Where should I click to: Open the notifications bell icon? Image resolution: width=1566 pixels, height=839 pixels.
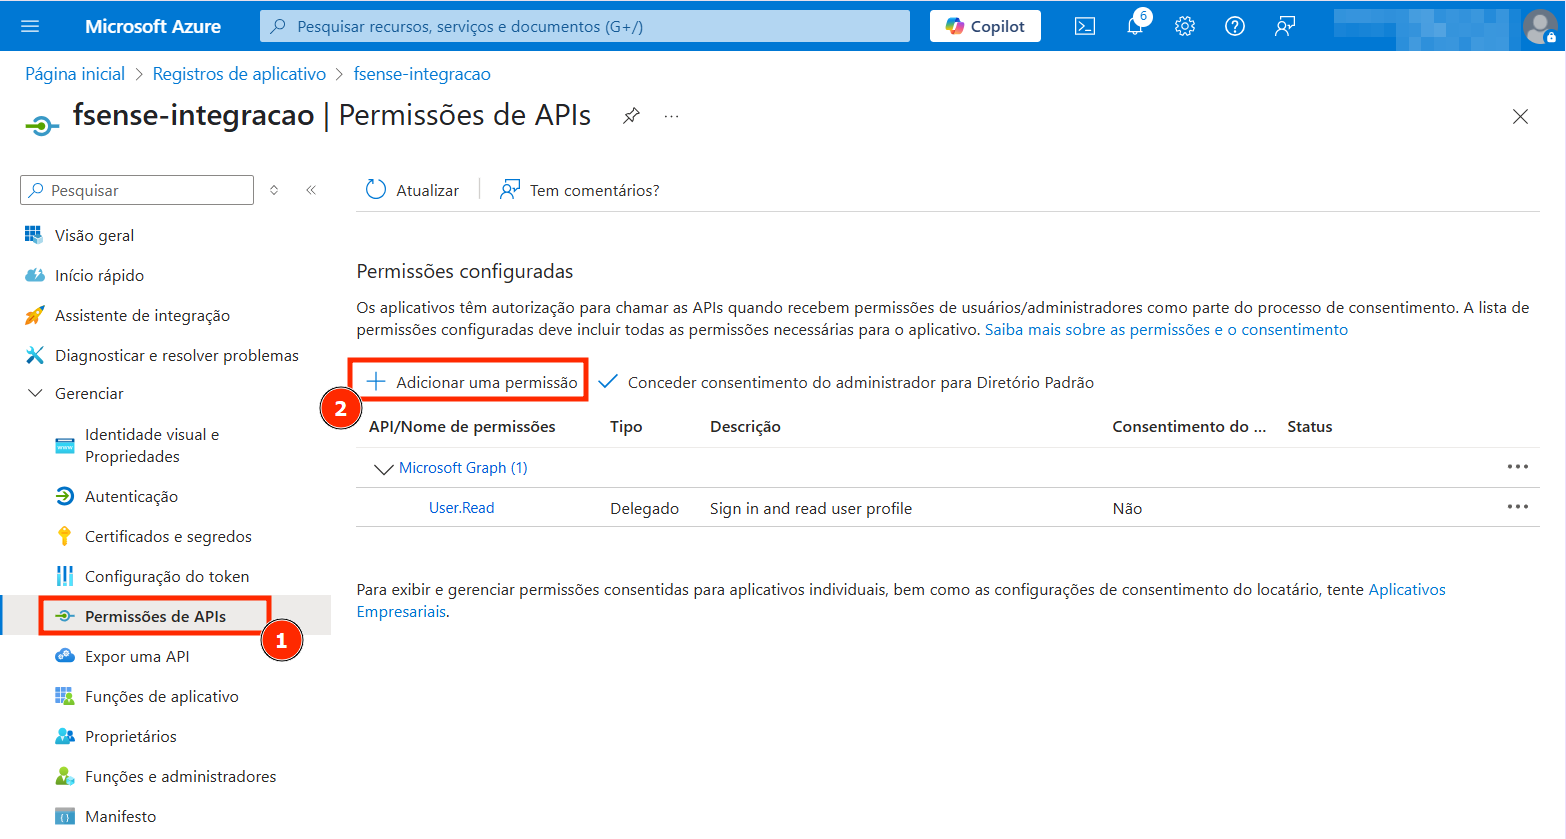1135,26
